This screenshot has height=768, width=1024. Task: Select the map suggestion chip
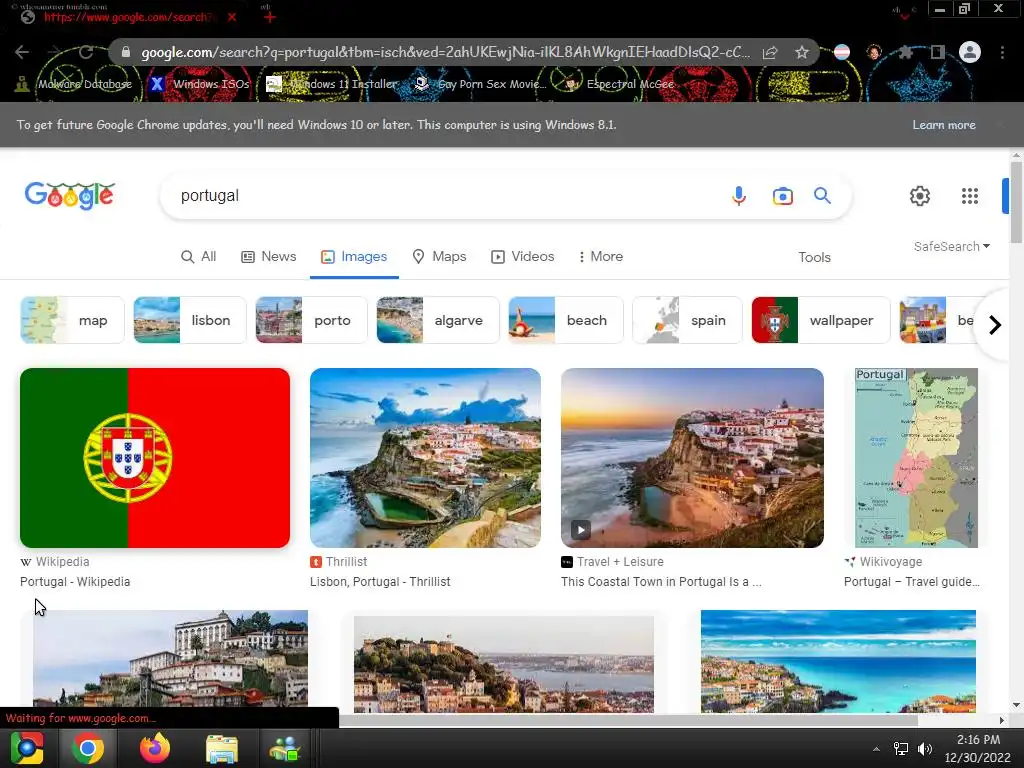[72, 320]
